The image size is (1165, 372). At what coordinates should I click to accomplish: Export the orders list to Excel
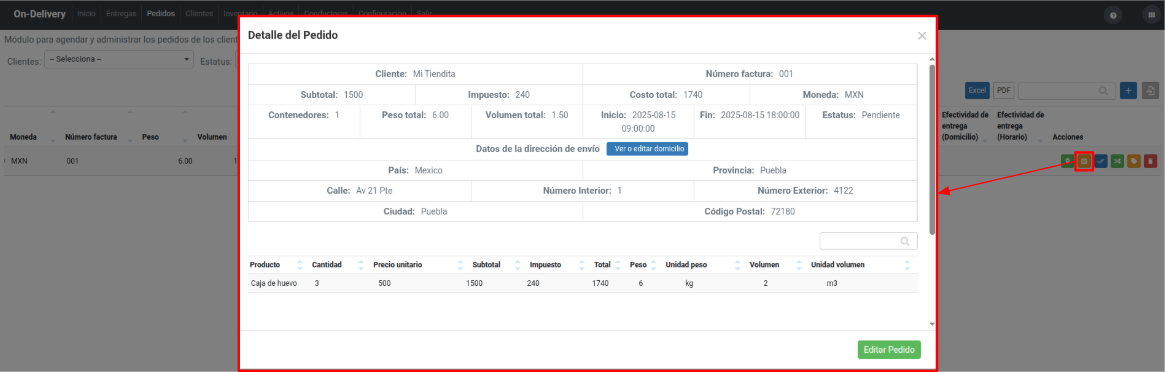pyautogui.click(x=977, y=90)
